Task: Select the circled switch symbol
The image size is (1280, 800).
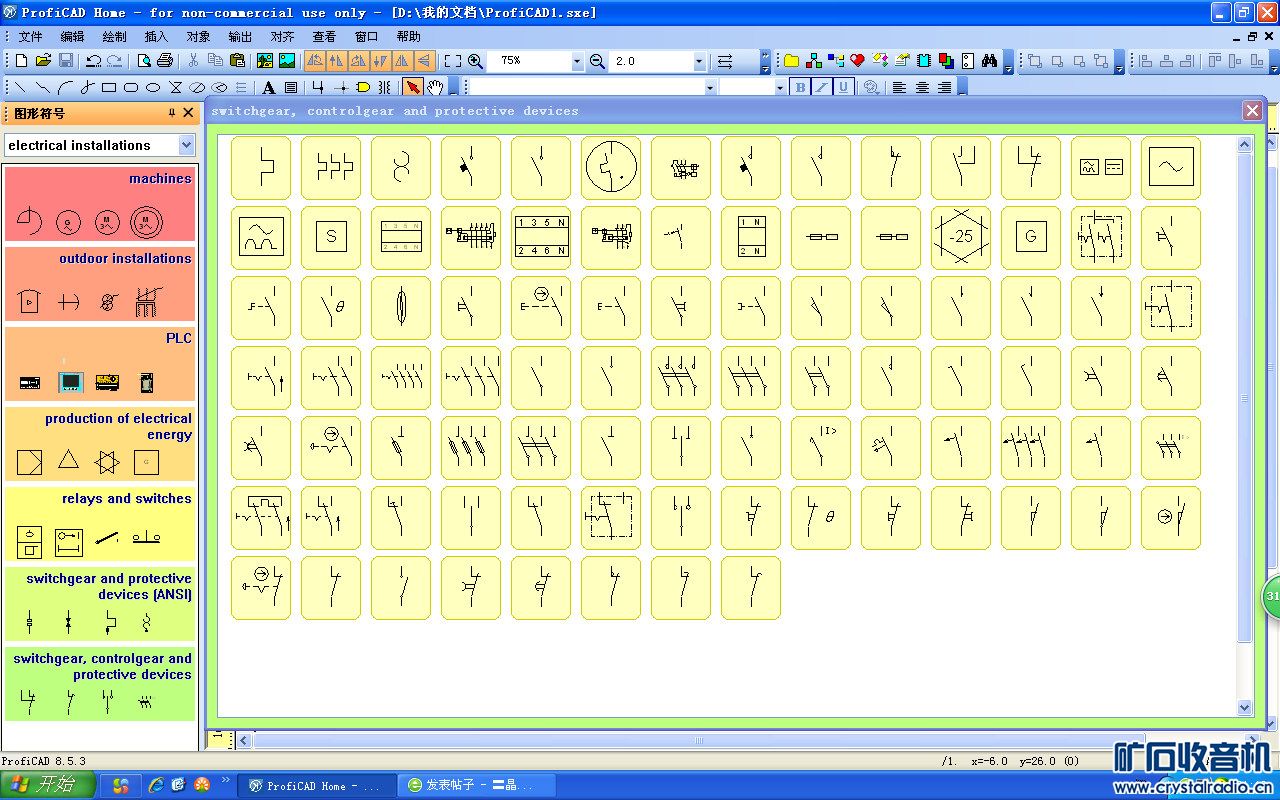Action: [x=611, y=167]
